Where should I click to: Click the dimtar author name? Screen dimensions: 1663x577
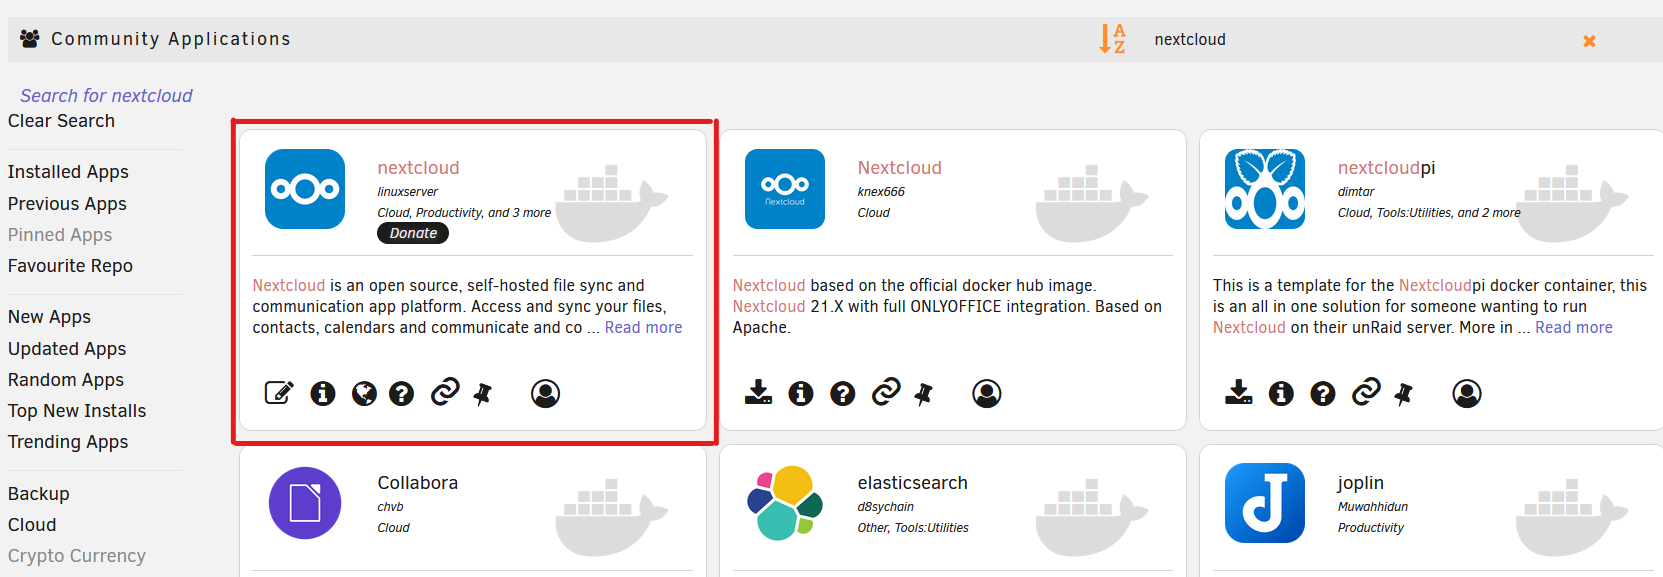1356,192
